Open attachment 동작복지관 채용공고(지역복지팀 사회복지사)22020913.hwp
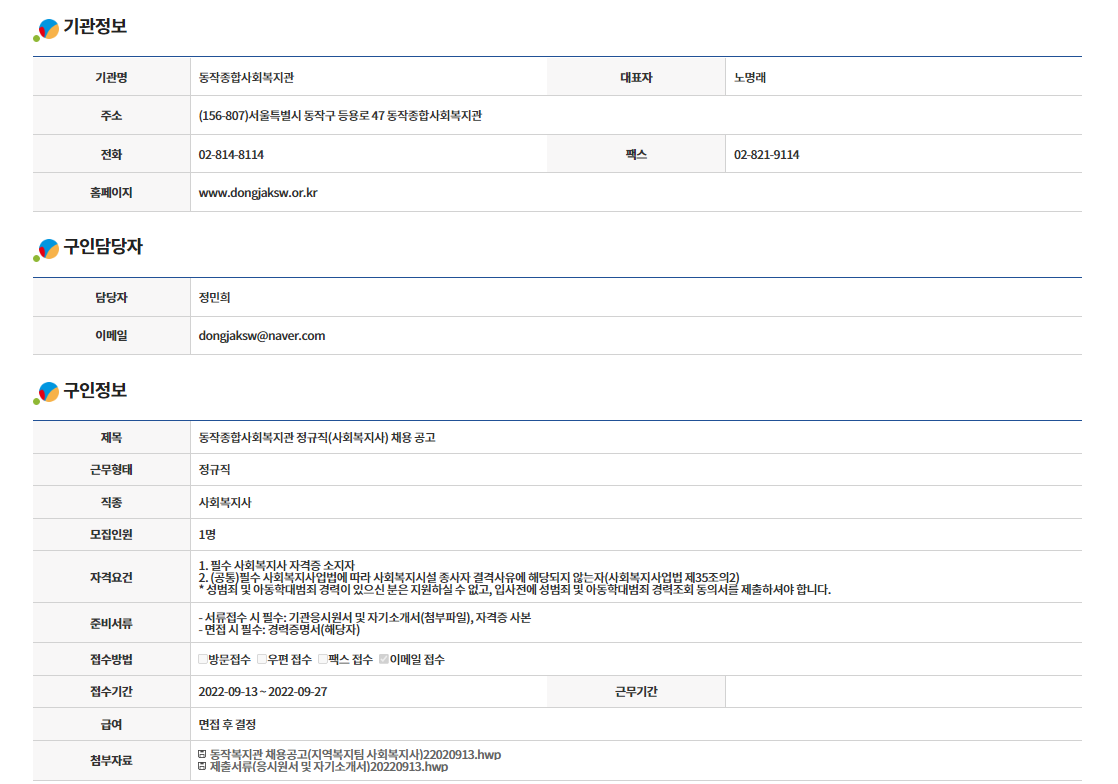Screen dimensions: 1118x784 tap(355, 754)
